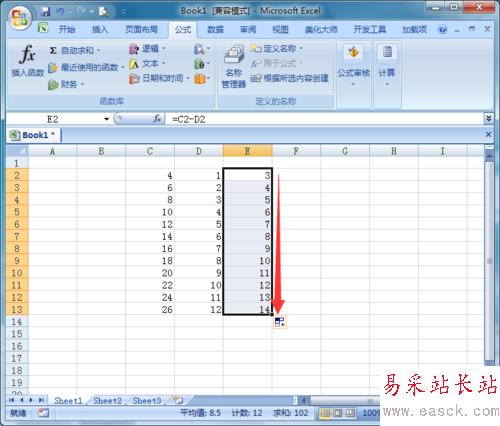Select cell C13 containing 26
500x426 pixels.
(150, 310)
